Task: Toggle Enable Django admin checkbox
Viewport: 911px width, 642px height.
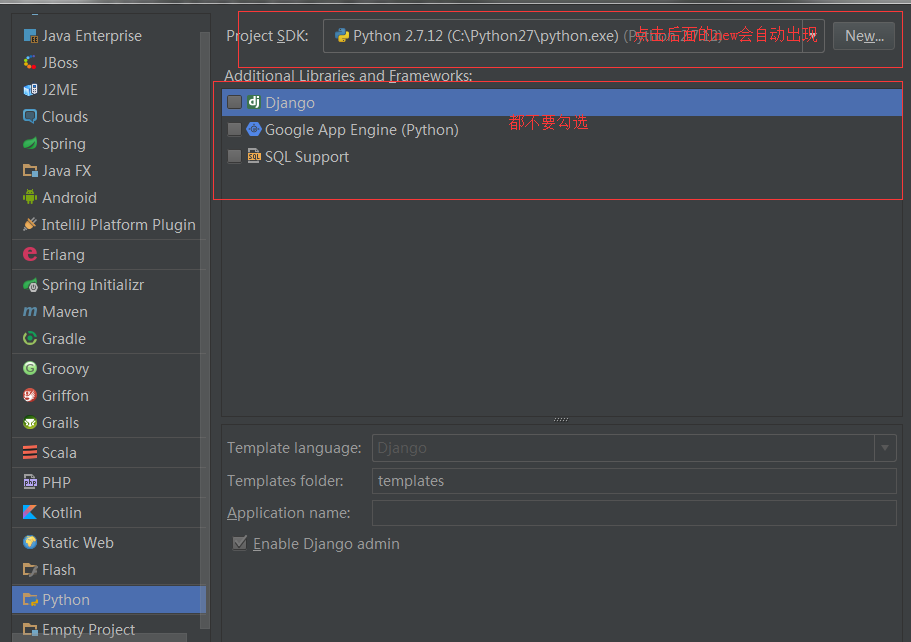Action: (x=240, y=543)
